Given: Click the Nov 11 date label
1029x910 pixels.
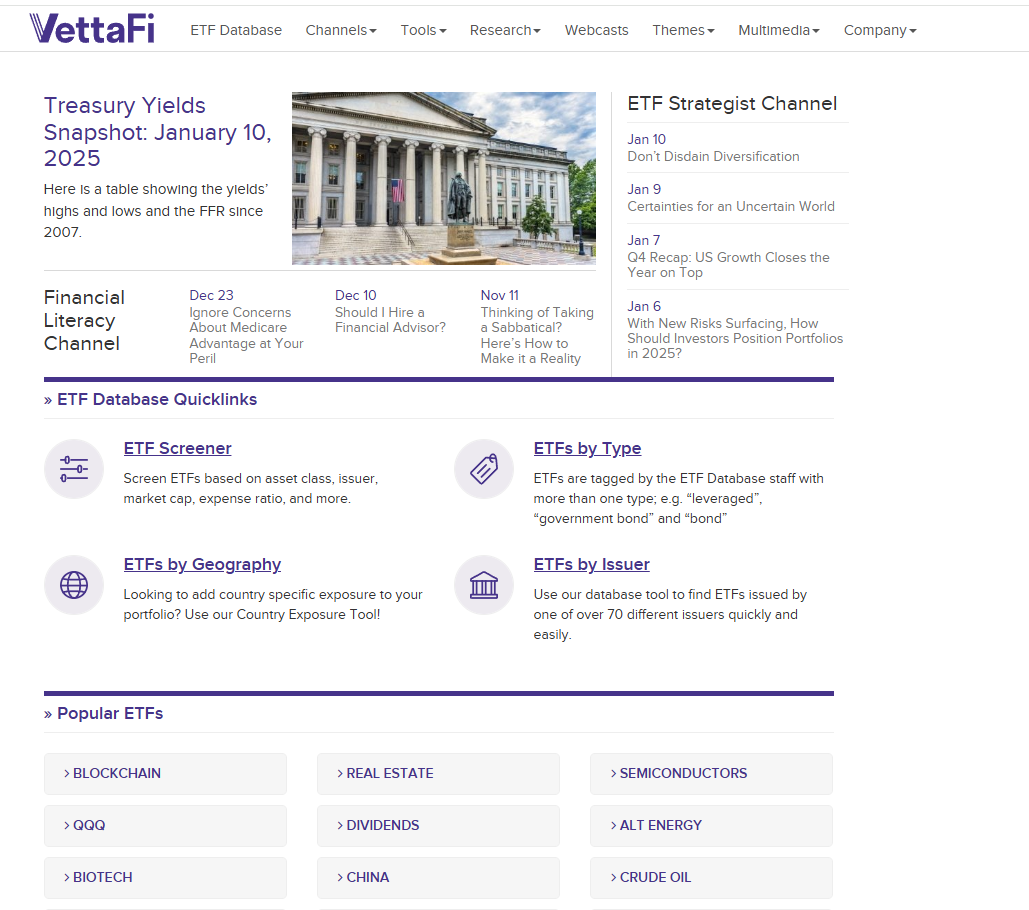Looking at the screenshot, I should tap(499, 295).
